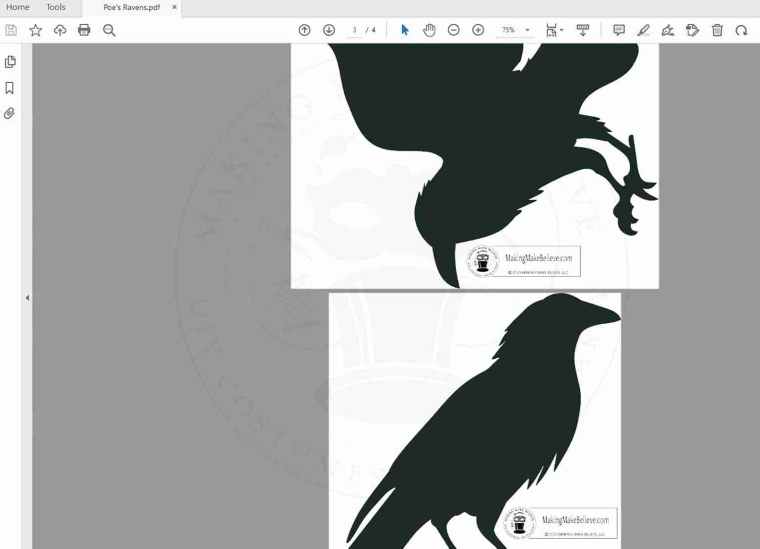760x549 pixels.
Task: Open the Tools tab
Action: pyautogui.click(x=56, y=7)
